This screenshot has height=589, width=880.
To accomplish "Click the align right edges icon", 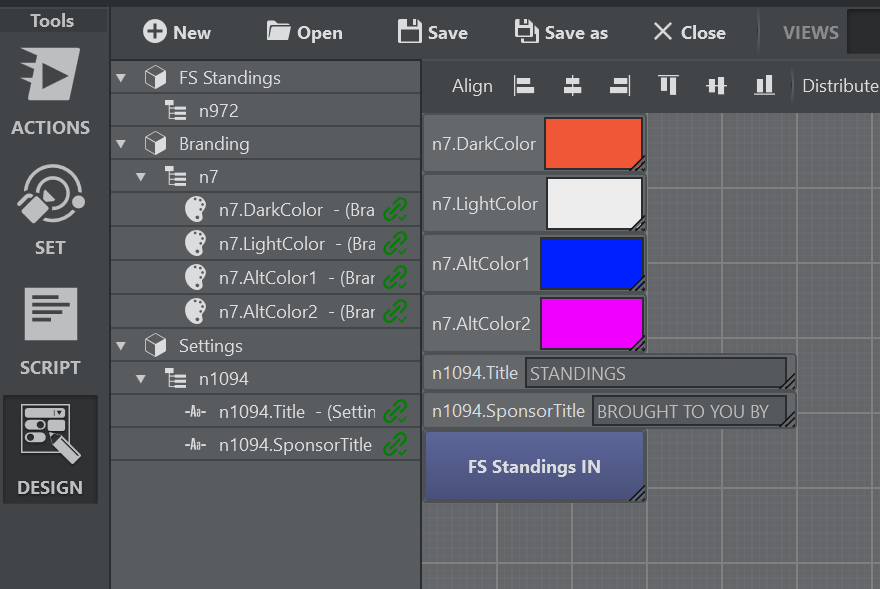I will [x=620, y=86].
